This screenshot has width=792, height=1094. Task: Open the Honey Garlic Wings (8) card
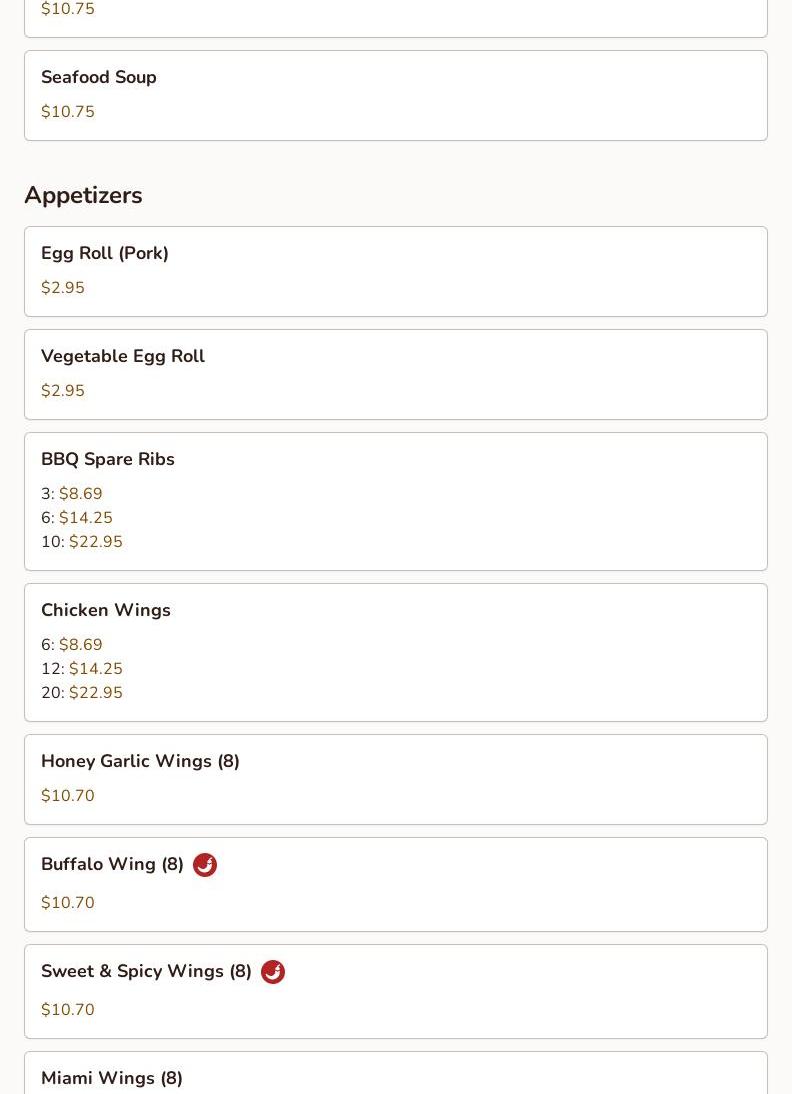tap(396, 779)
